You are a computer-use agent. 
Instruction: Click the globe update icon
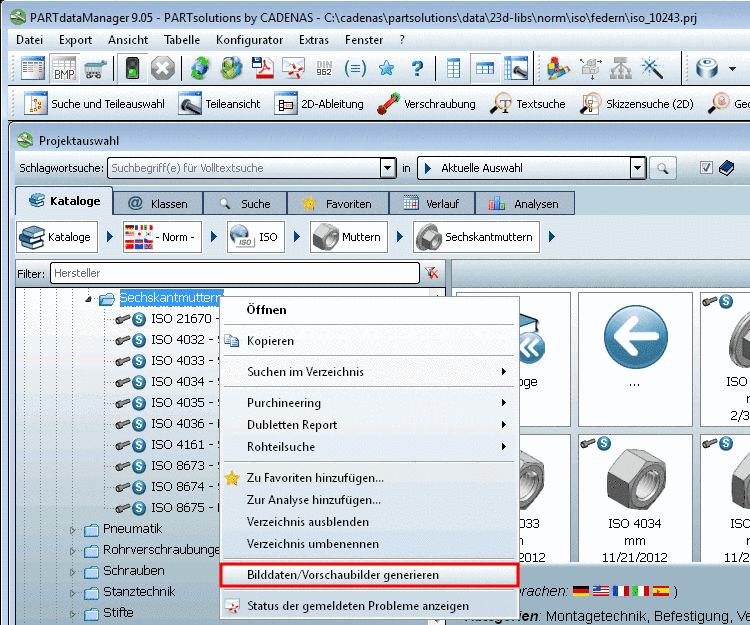(x=232, y=68)
